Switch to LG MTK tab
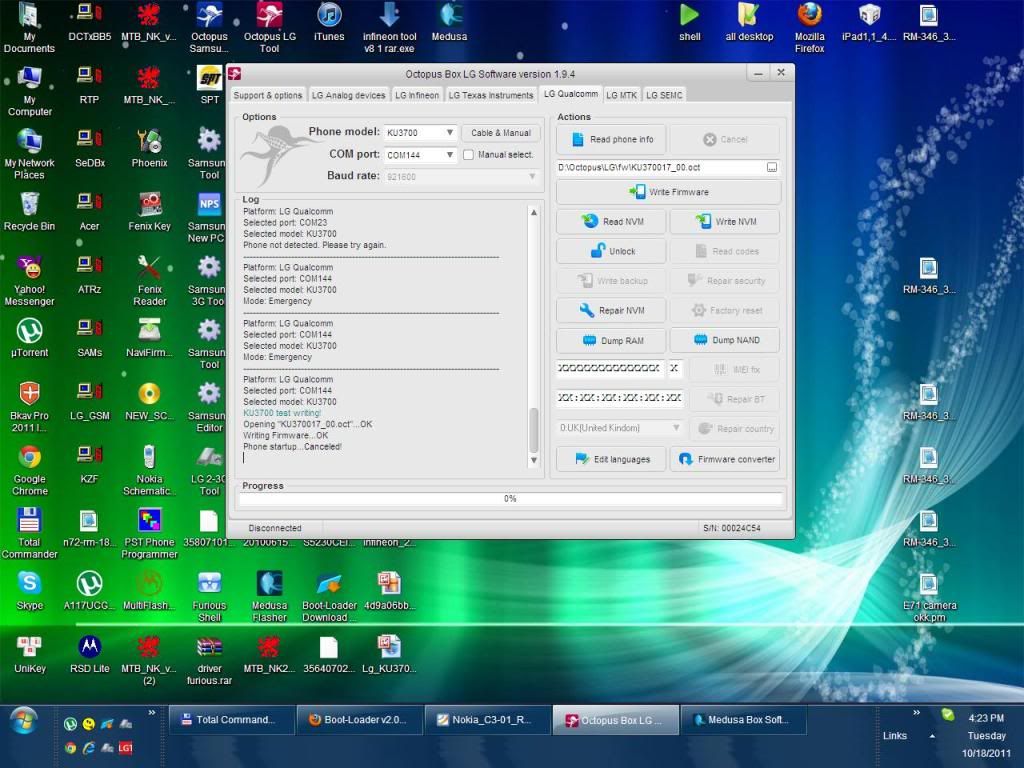The width and height of the screenshot is (1024, 768). point(621,95)
